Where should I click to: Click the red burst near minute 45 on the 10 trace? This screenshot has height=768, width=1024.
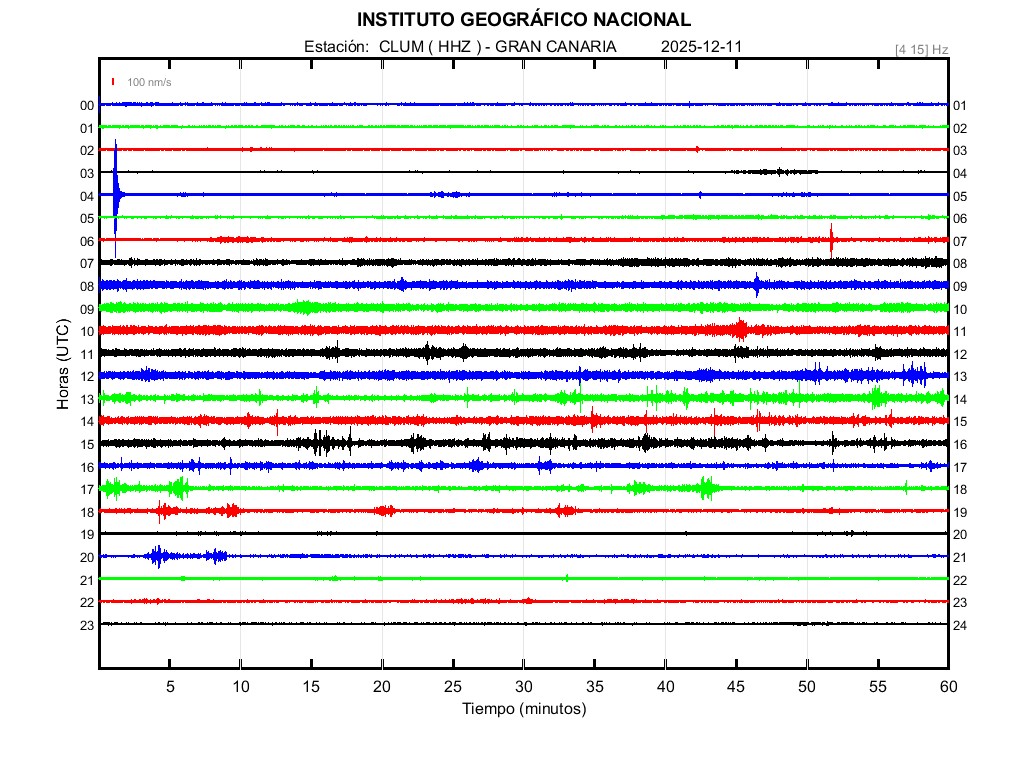click(x=740, y=329)
